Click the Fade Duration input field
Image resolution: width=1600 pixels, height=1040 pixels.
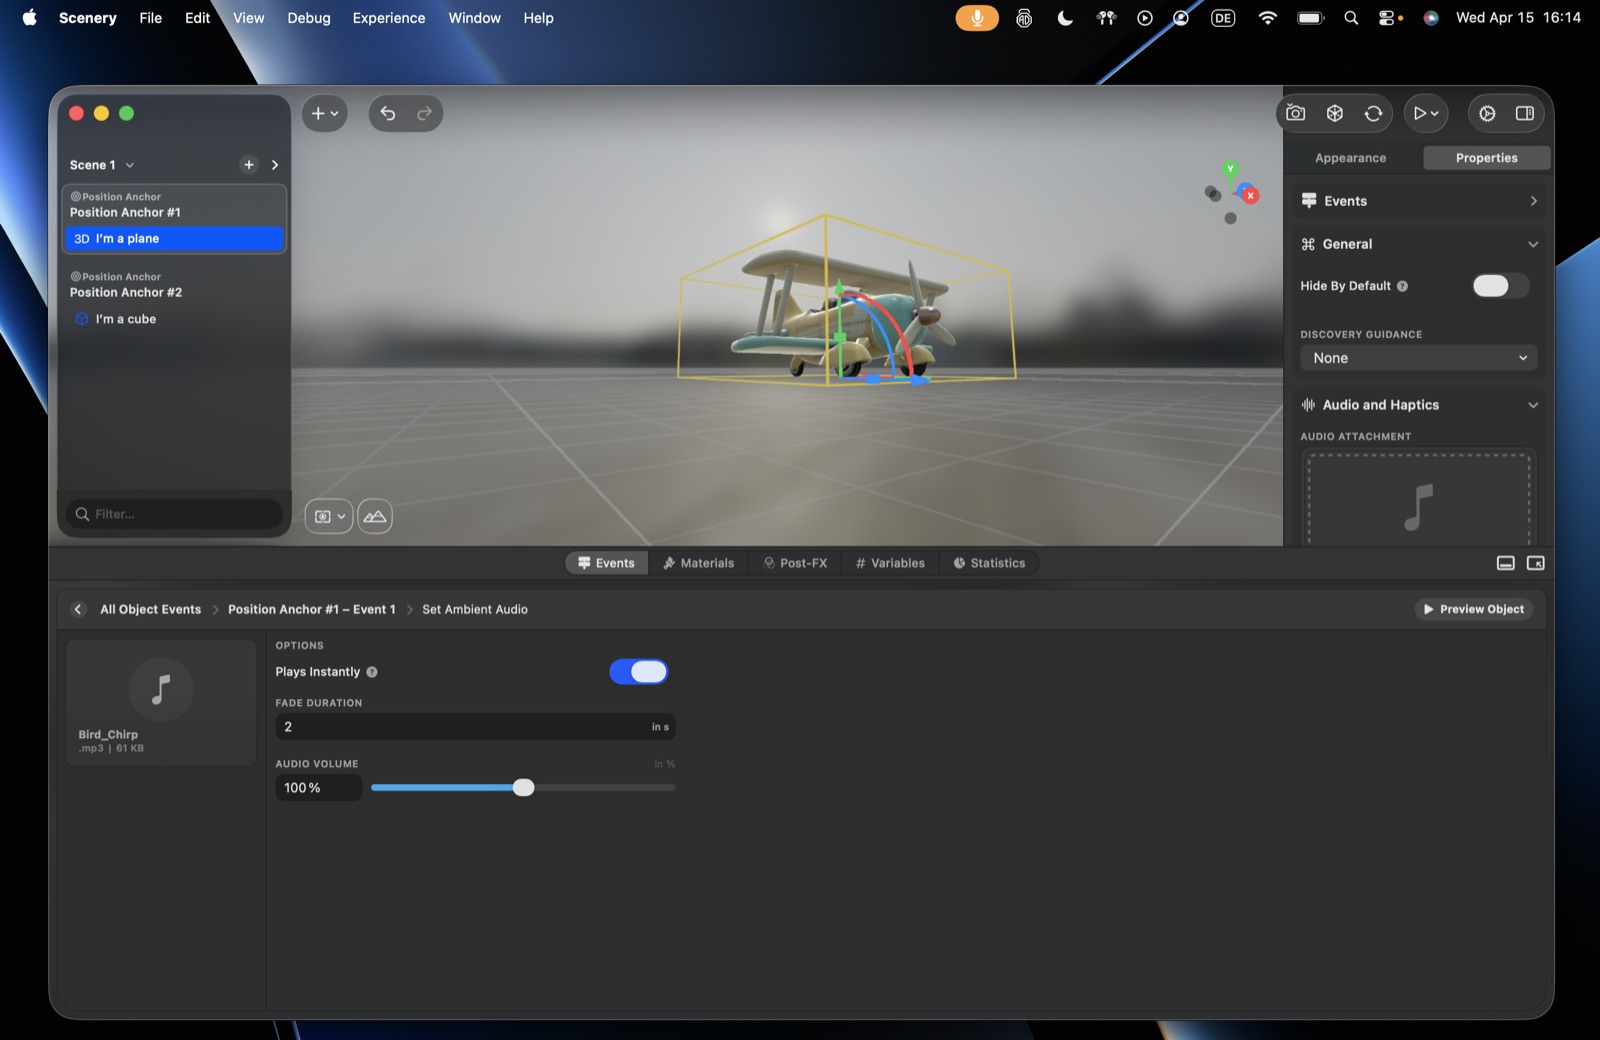click(475, 727)
